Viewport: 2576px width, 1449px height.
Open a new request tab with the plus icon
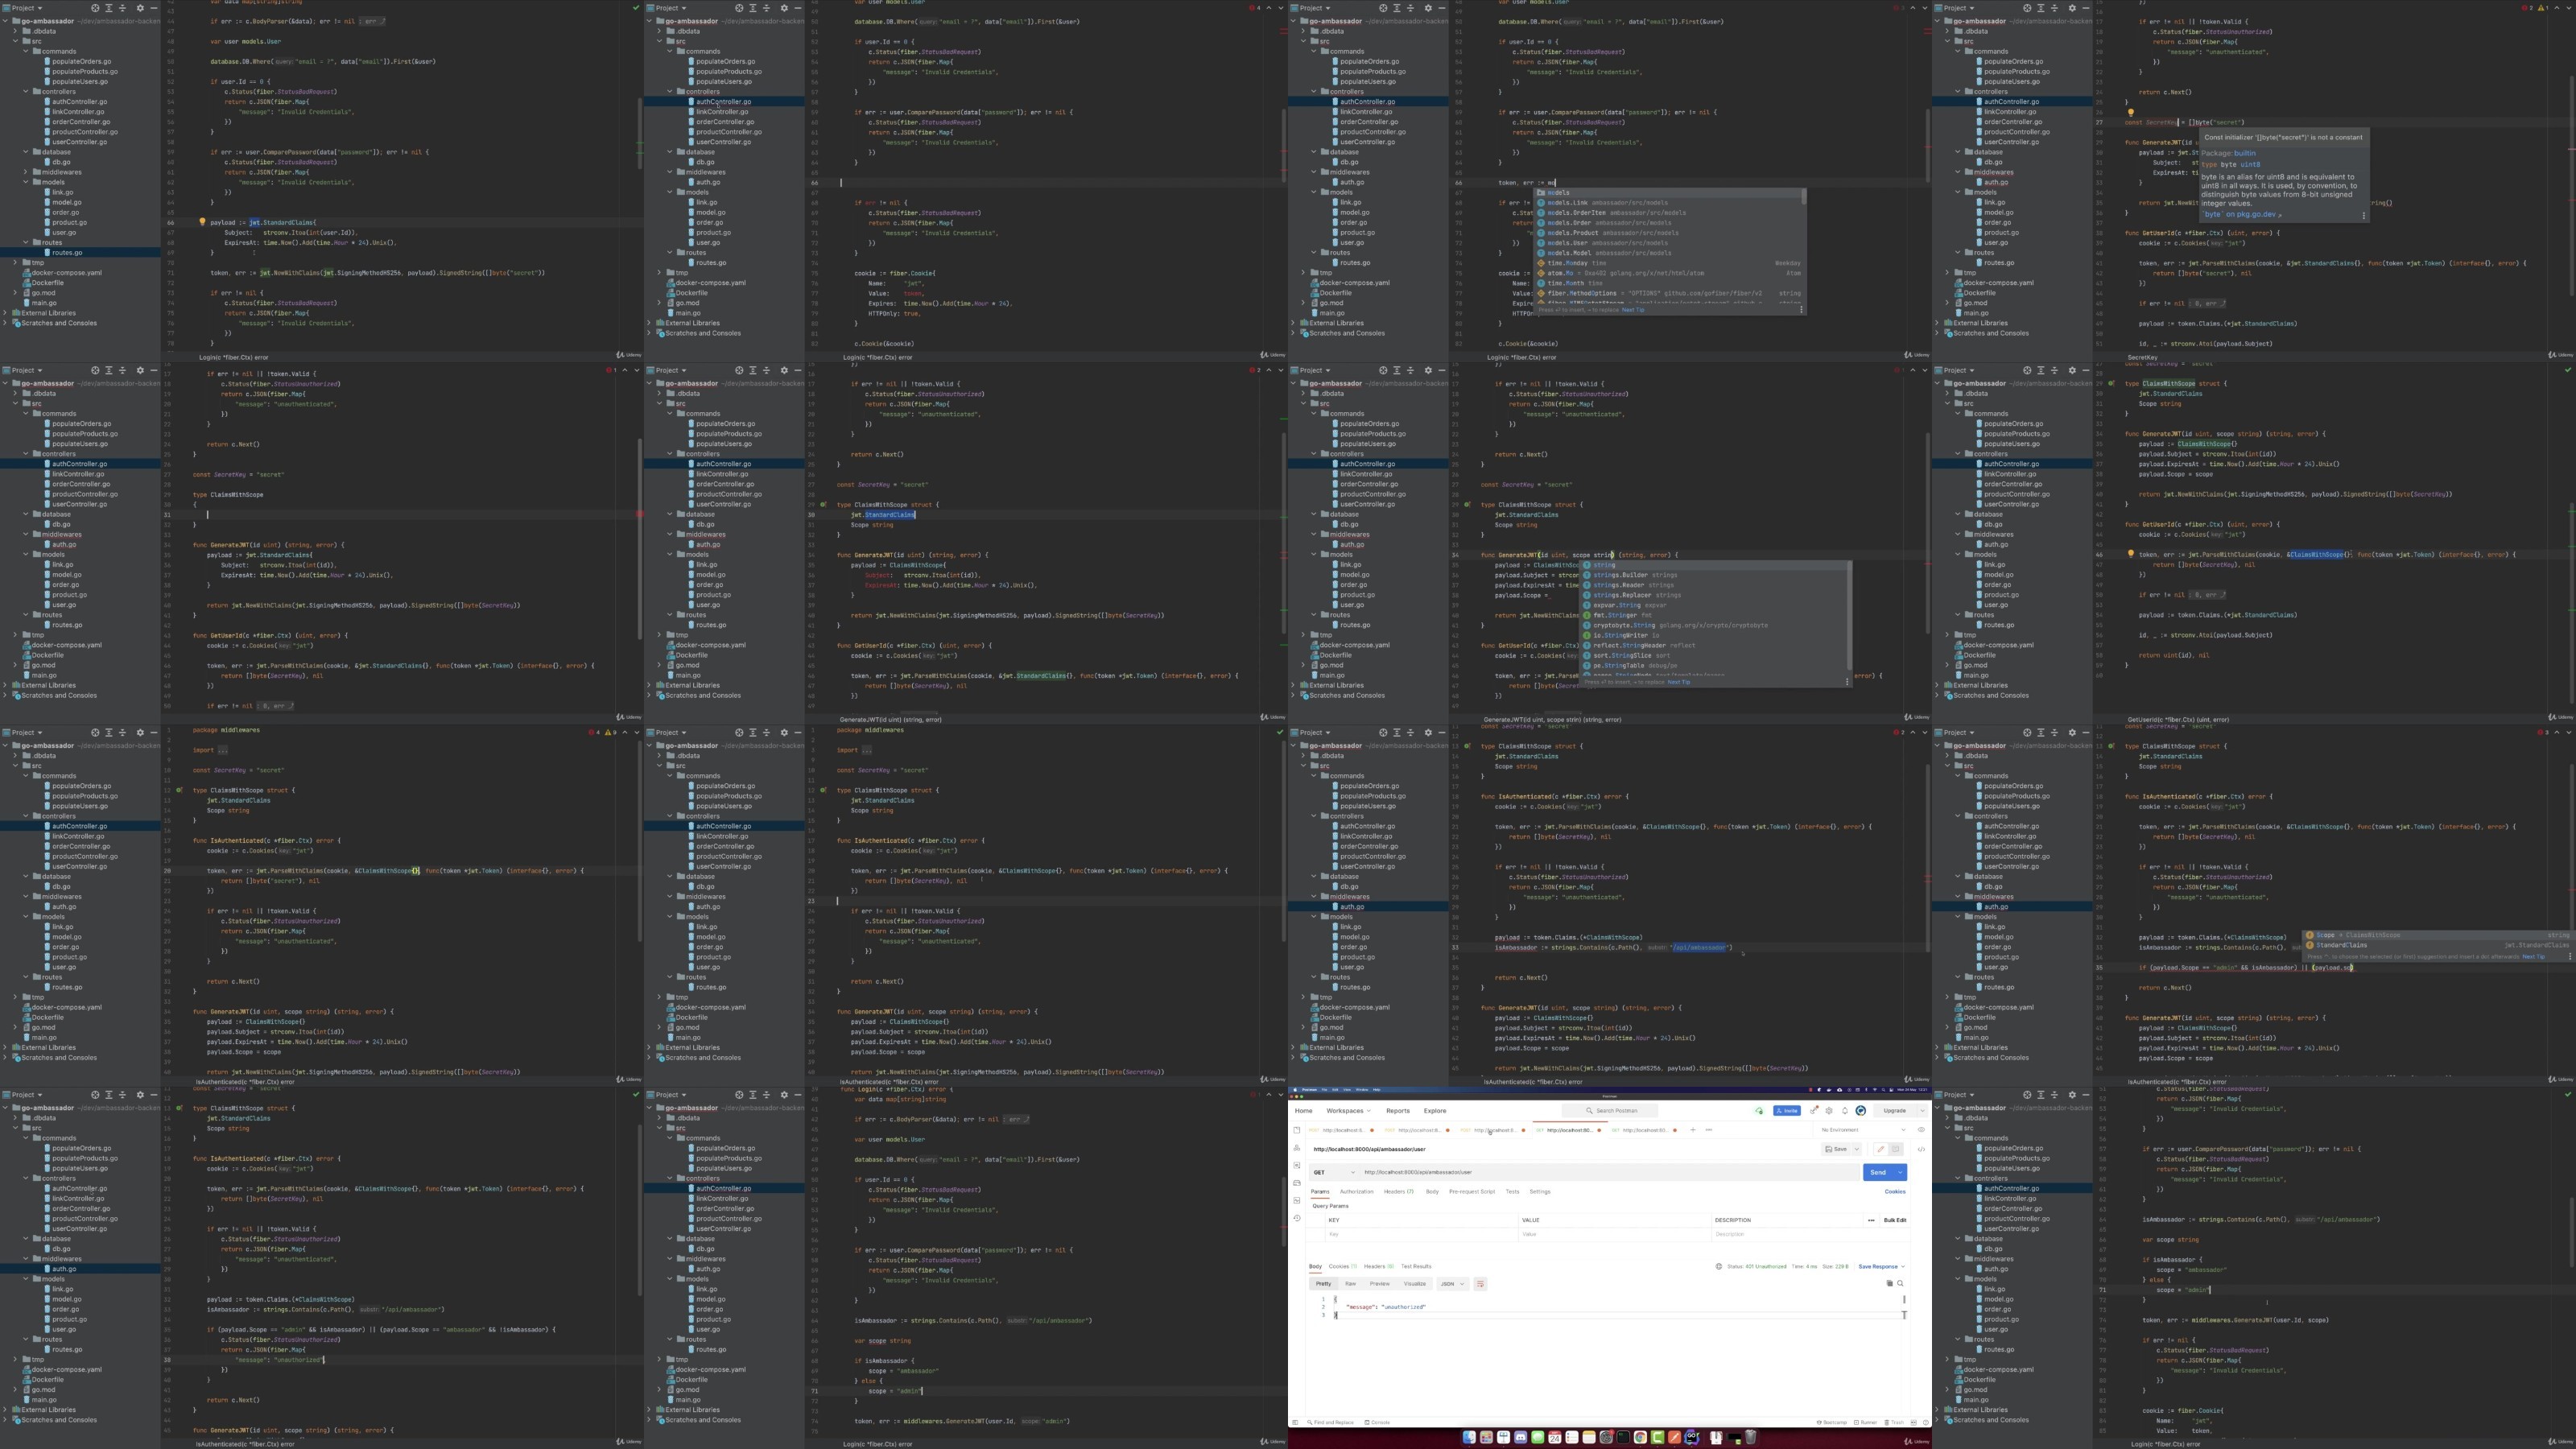click(x=1693, y=1130)
